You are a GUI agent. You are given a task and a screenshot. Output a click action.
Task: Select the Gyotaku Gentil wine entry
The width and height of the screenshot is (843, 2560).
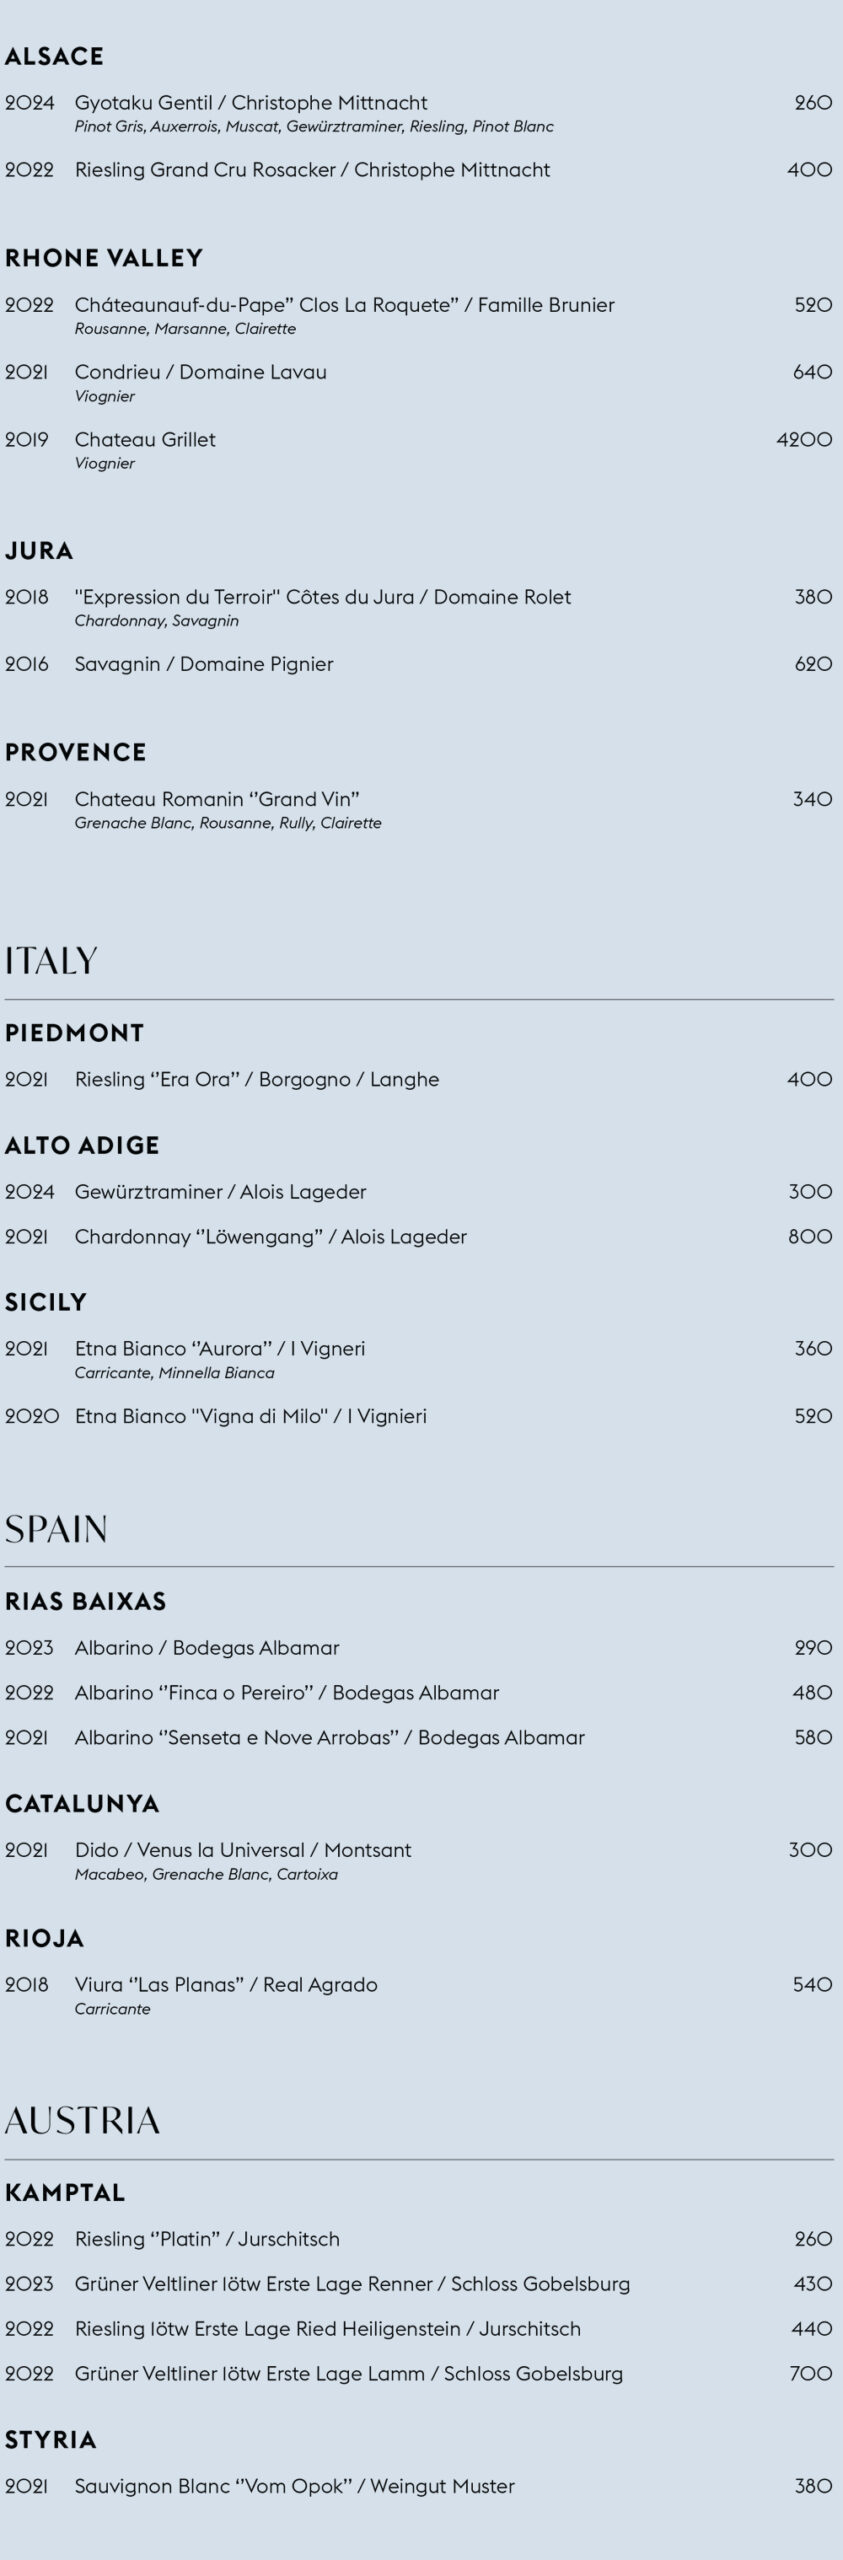click(x=251, y=103)
